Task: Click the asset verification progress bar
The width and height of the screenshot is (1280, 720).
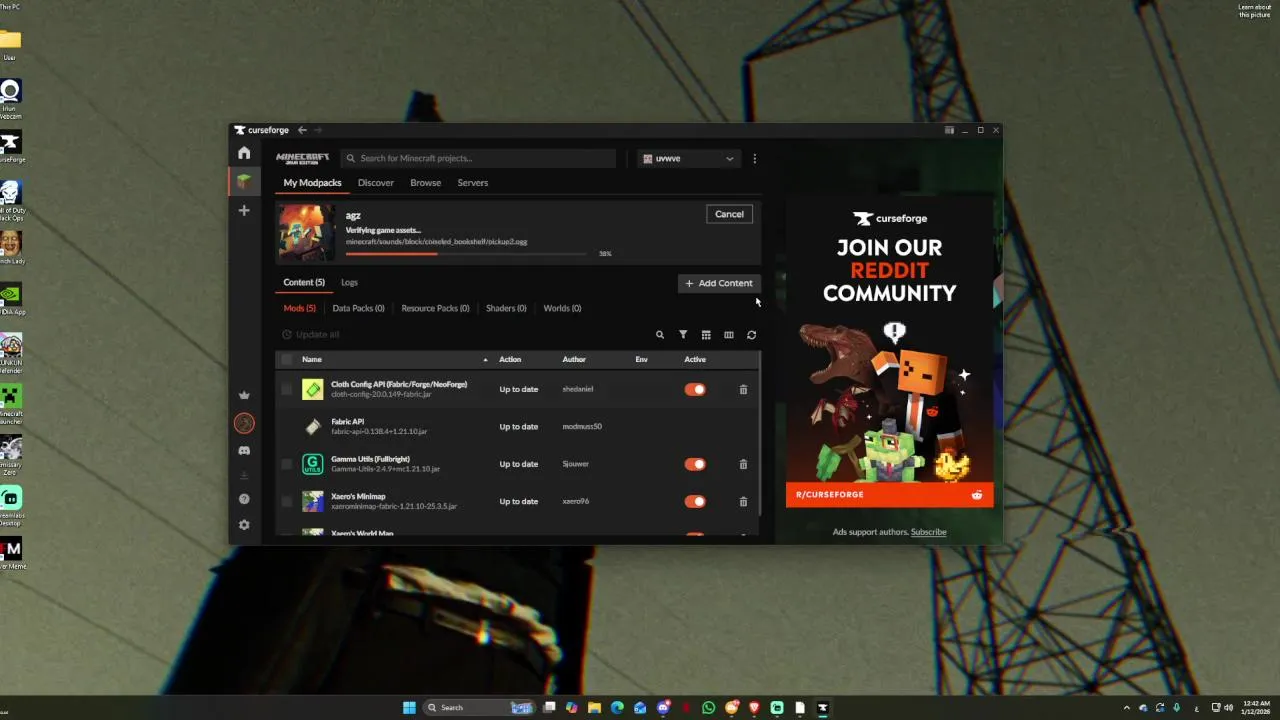Action: coord(466,254)
